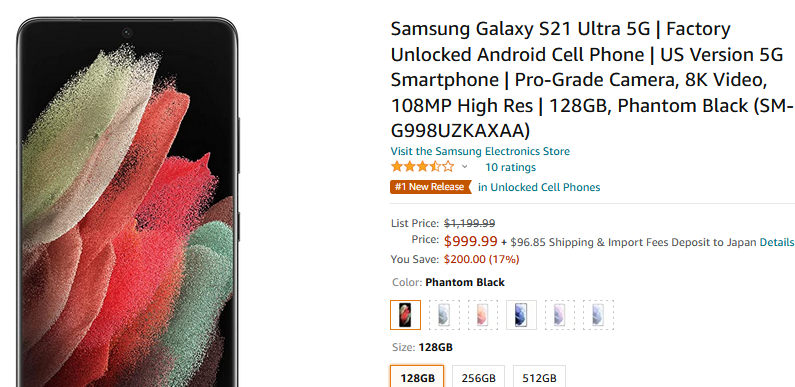The height and width of the screenshot is (387, 795).
Task: Click the #1 New Release badge
Action: coord(430,187)
